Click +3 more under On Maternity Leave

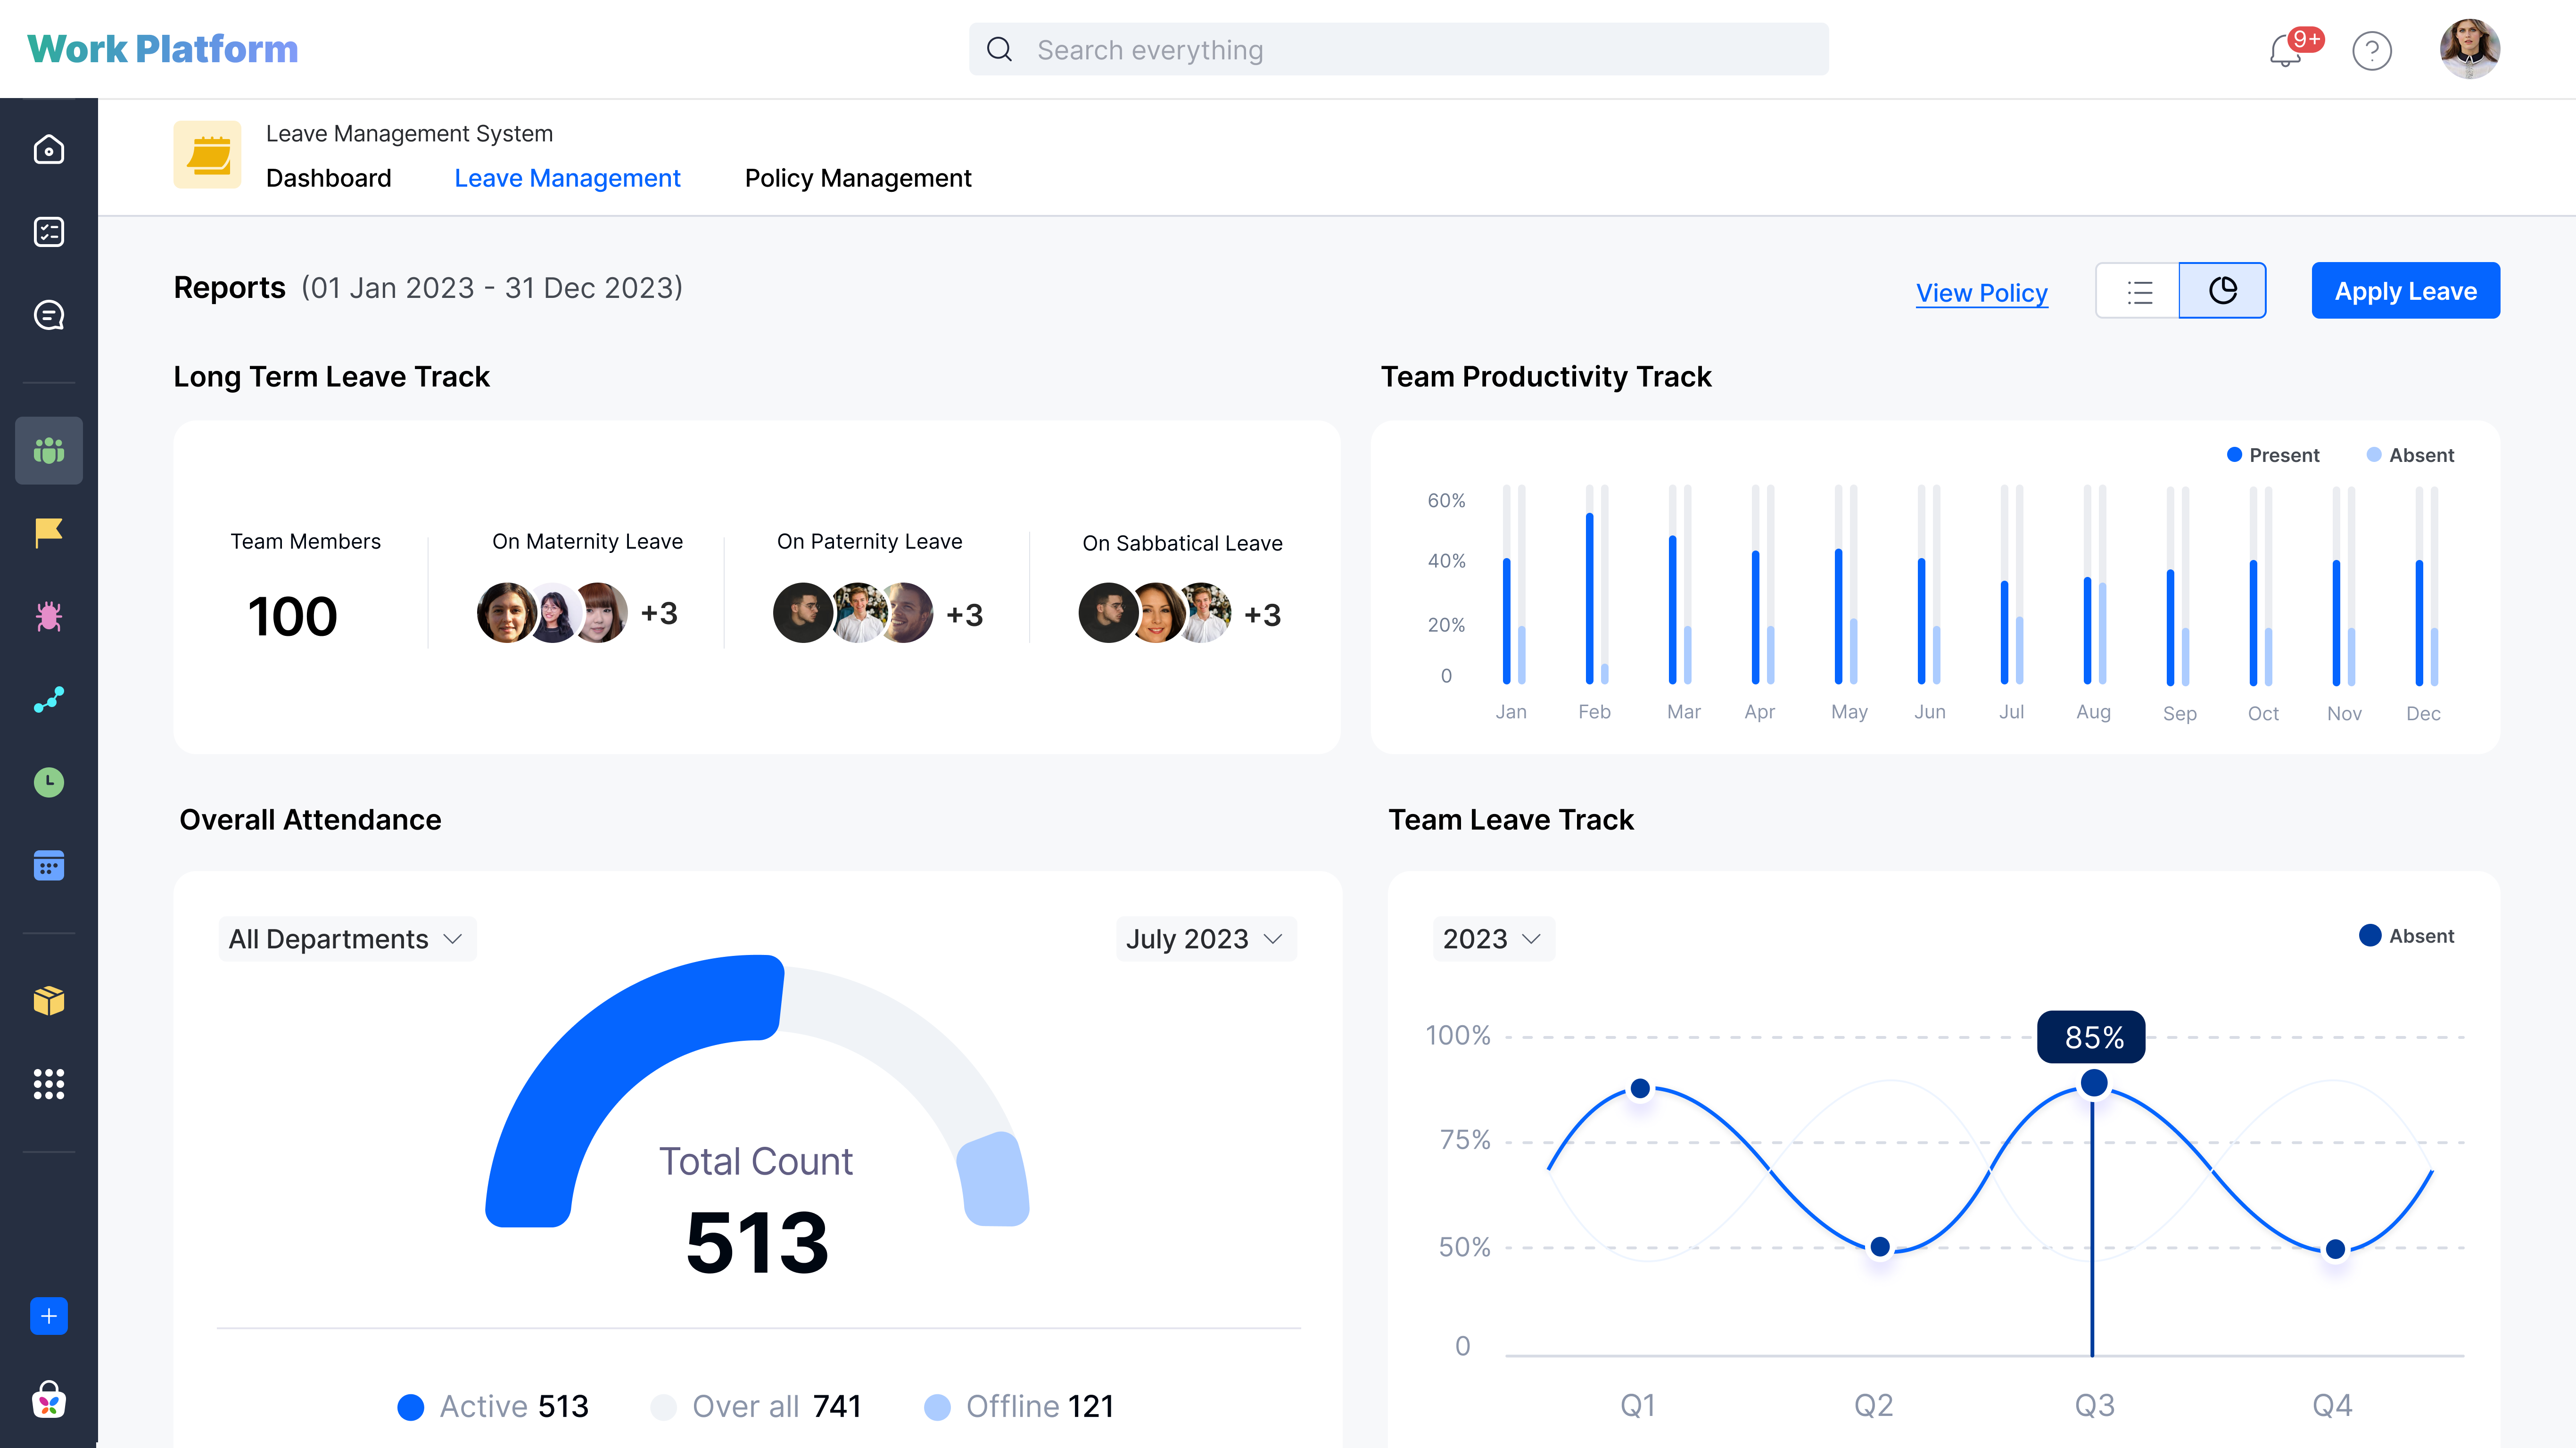coord(659,613)
